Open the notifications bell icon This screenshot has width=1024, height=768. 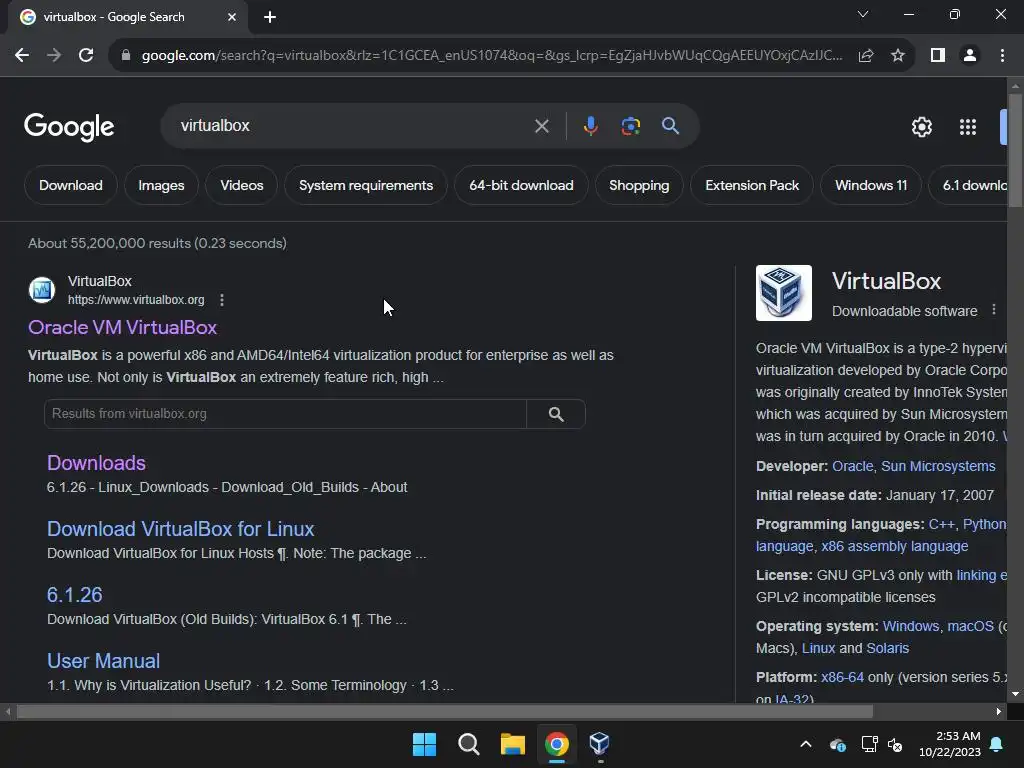[x=997, y=744]
